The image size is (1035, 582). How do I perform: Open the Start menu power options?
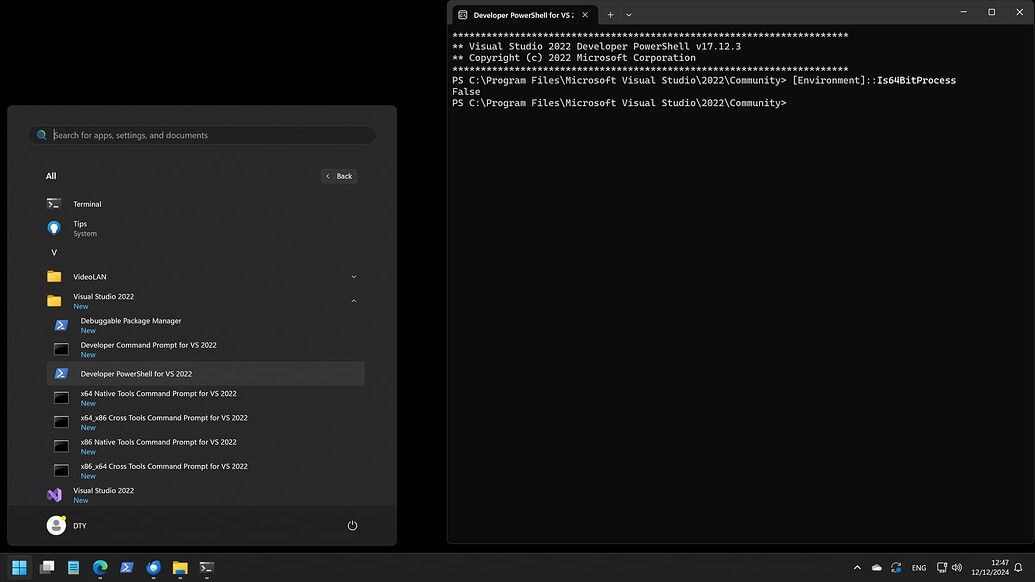click(x=352, y=525)
